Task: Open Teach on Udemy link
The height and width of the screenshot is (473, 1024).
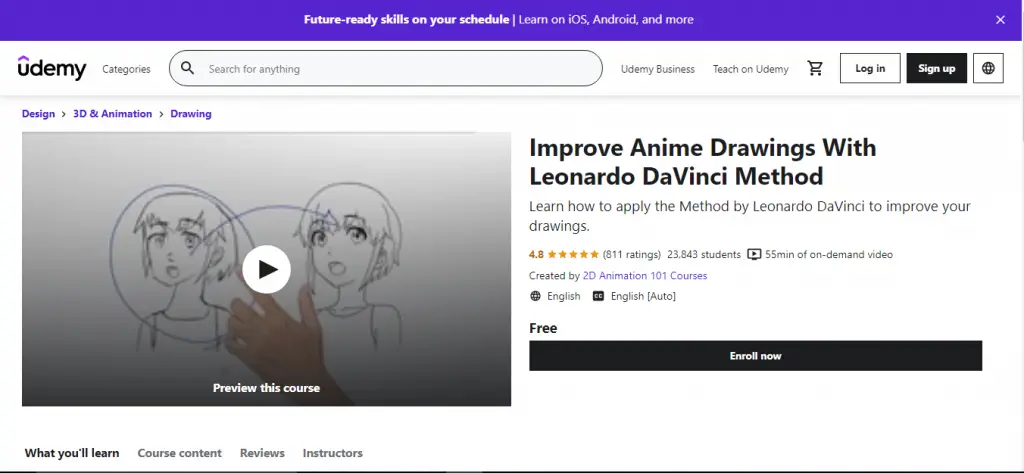Action: point(750,69)
